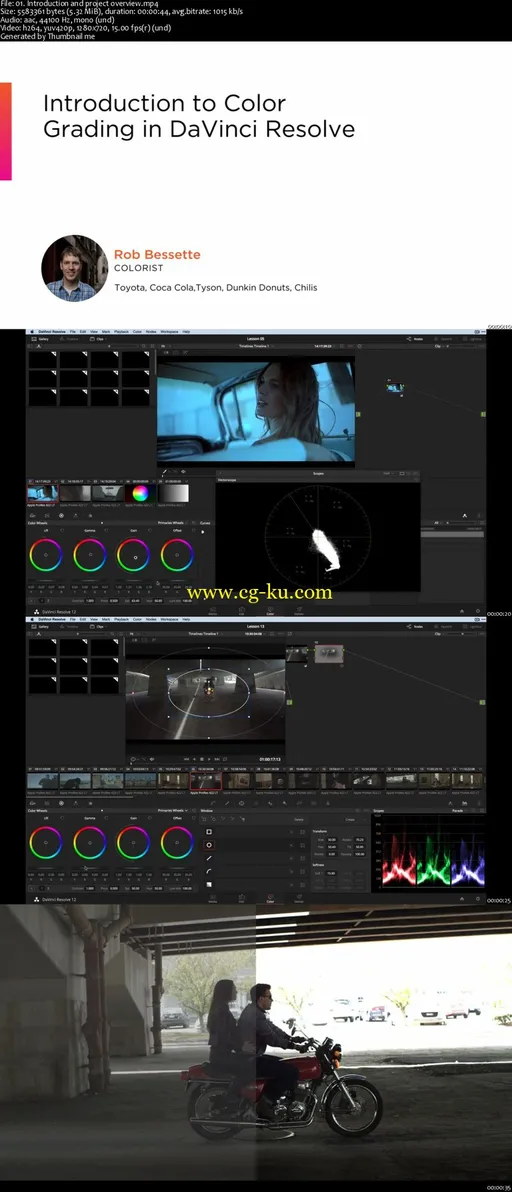Open project settings gear, Lesson 13 screenshot
Viewport: 512px width, 1192px height.
click(478, 898)
